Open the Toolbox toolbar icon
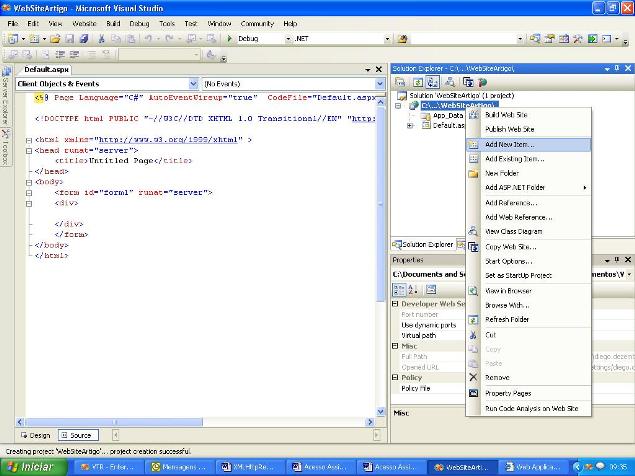The width and height of the screenshot is (635, 476). click(x=577, y=39)
